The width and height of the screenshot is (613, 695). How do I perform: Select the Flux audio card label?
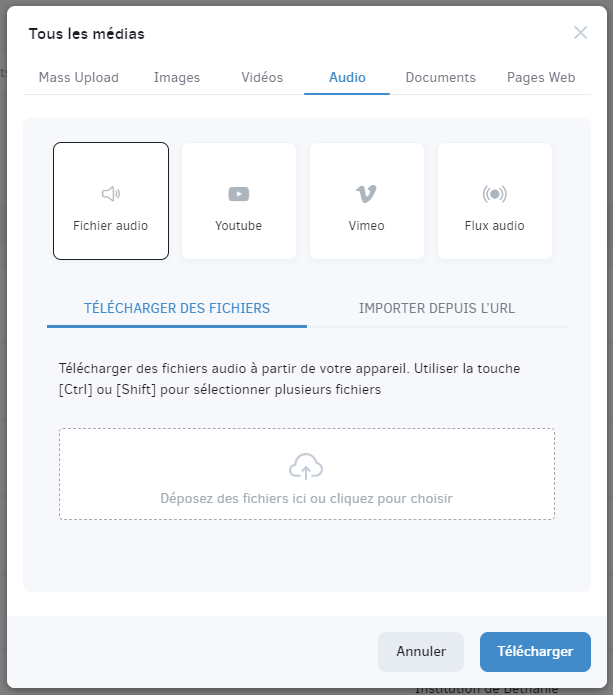click(x=495, y=226)
